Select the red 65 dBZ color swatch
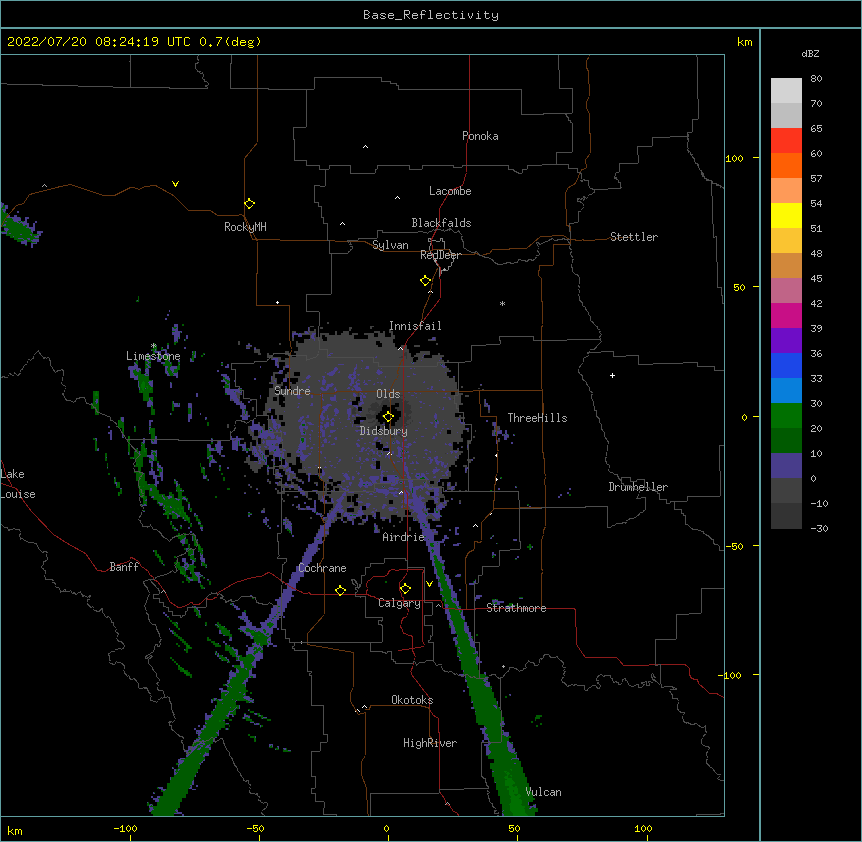862x842 pixels. pyautogui.click(x=786, y=140)
